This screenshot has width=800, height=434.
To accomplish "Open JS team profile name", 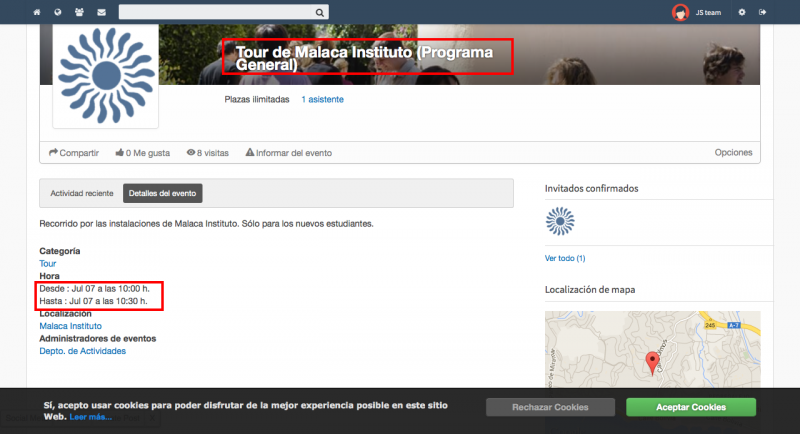I will [x=708, y=13].
